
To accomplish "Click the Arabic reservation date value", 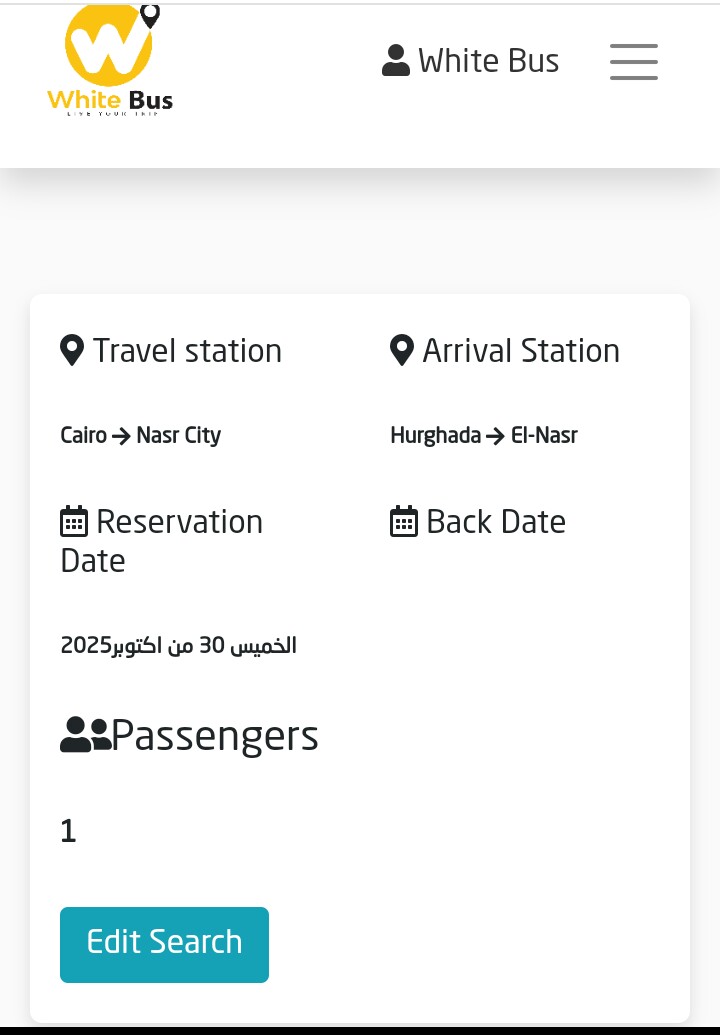I will click(179, 646).
